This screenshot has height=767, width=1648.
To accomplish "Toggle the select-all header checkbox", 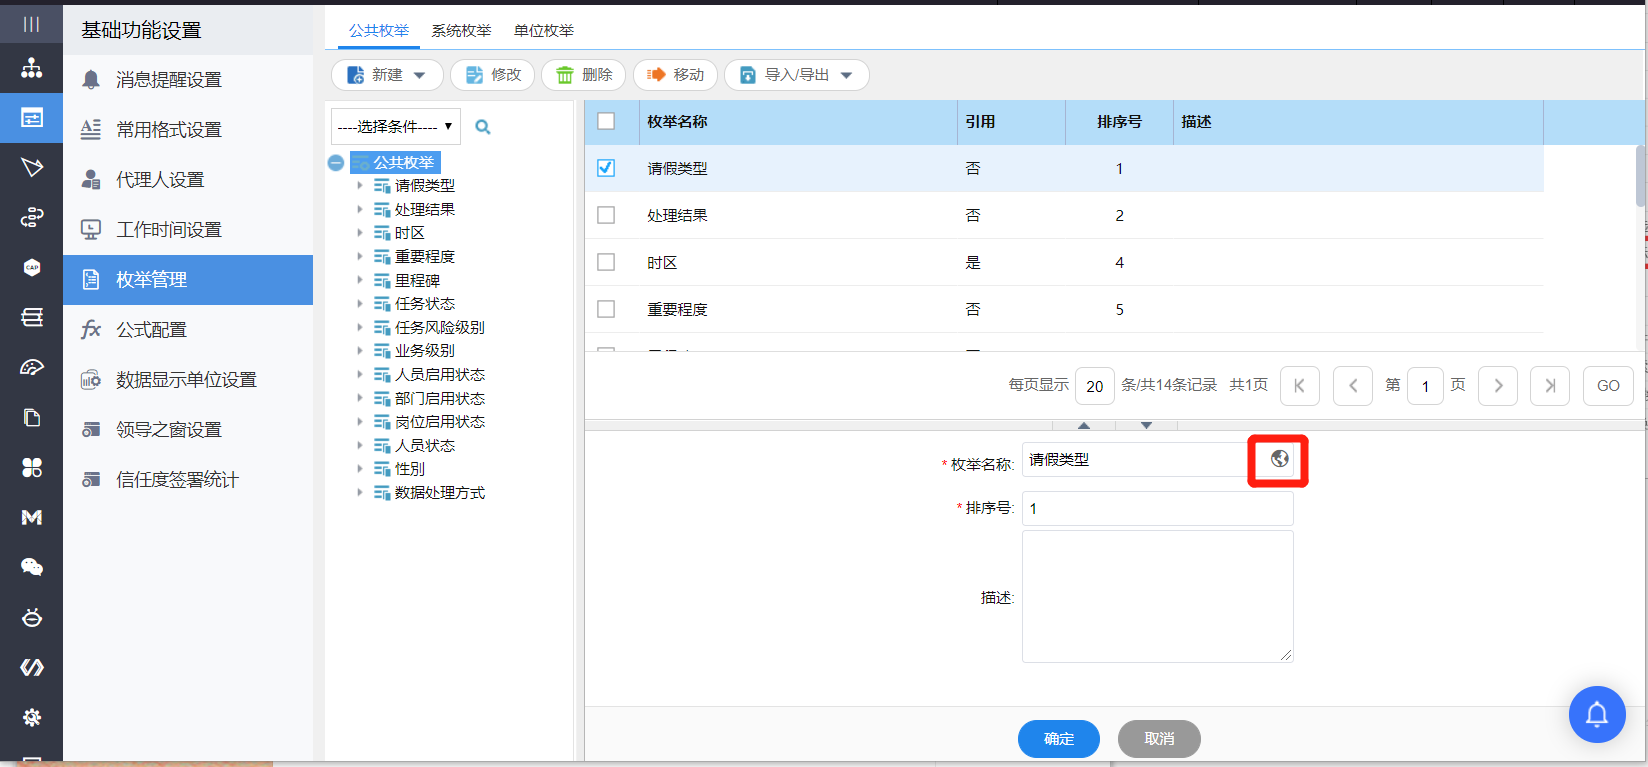I will pos(606,121).
